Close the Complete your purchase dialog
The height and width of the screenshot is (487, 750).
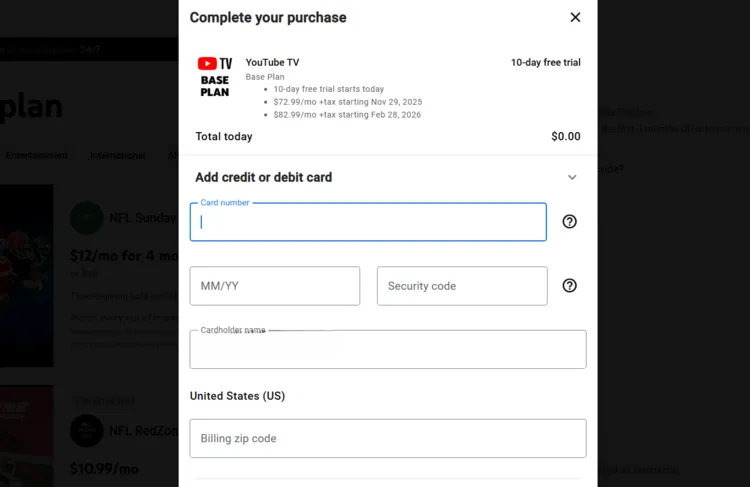[x=575, y=17]
